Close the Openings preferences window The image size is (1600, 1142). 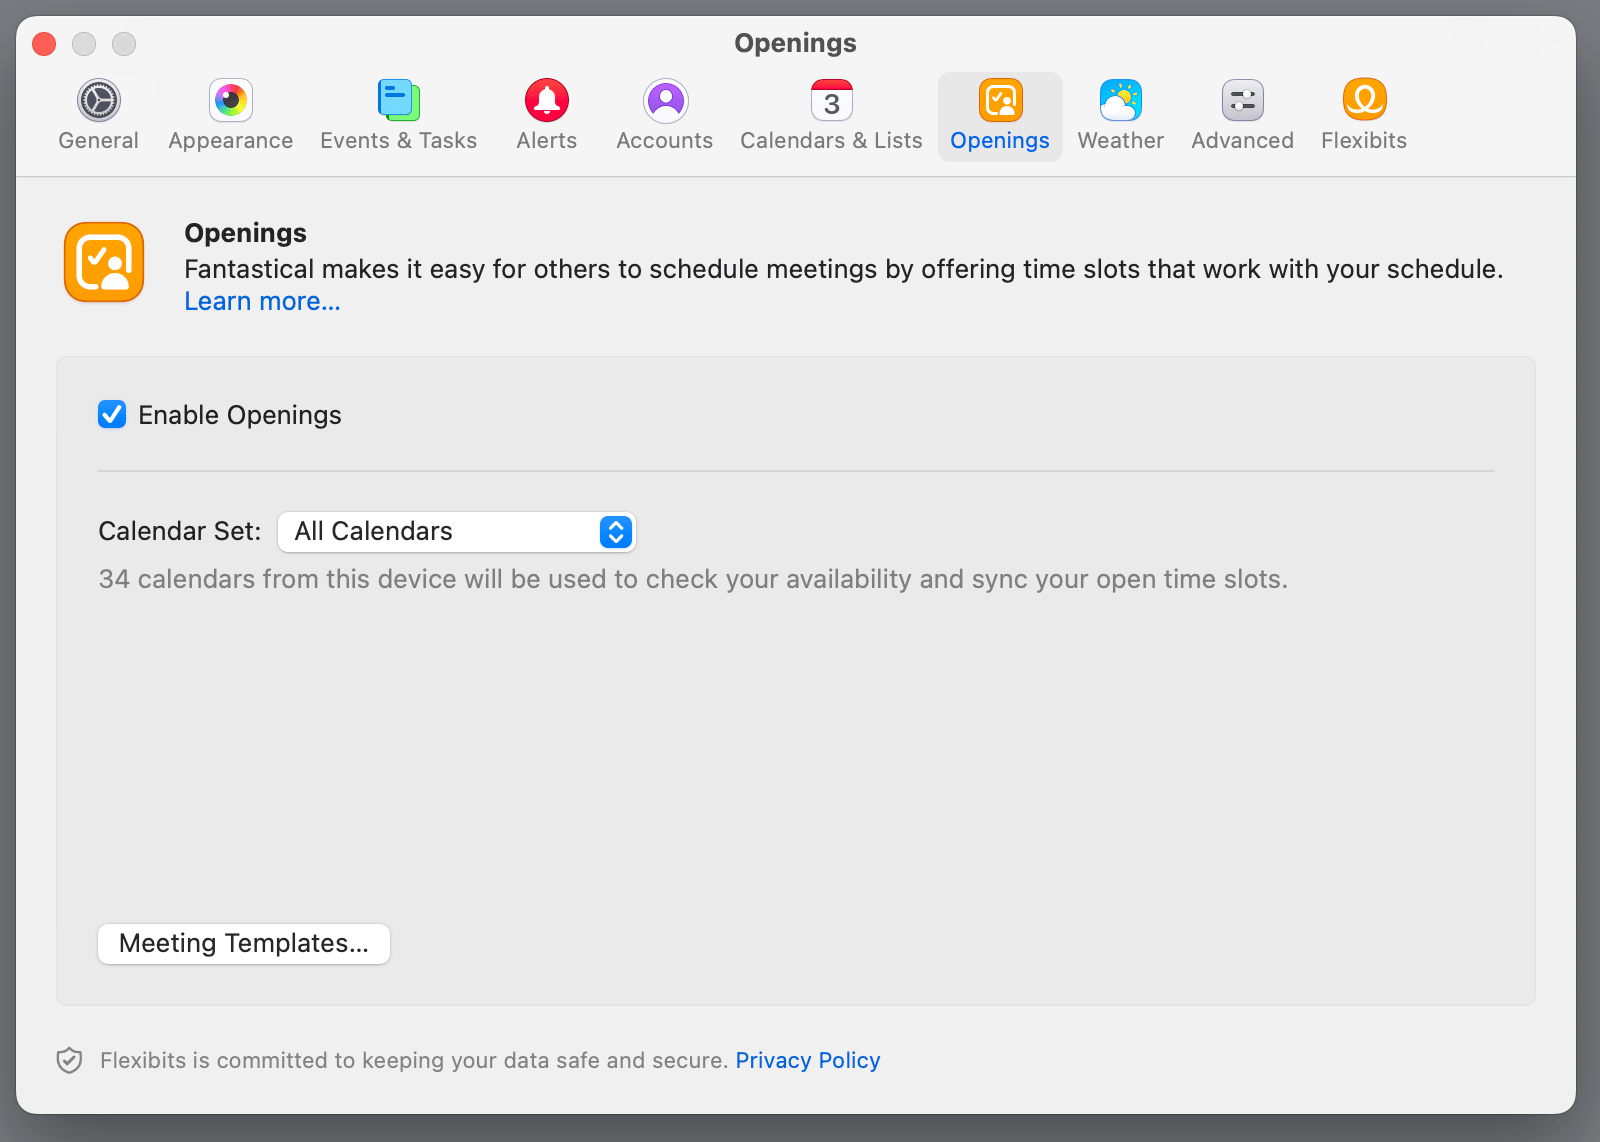pyautogui.click(x=44, y=44)
